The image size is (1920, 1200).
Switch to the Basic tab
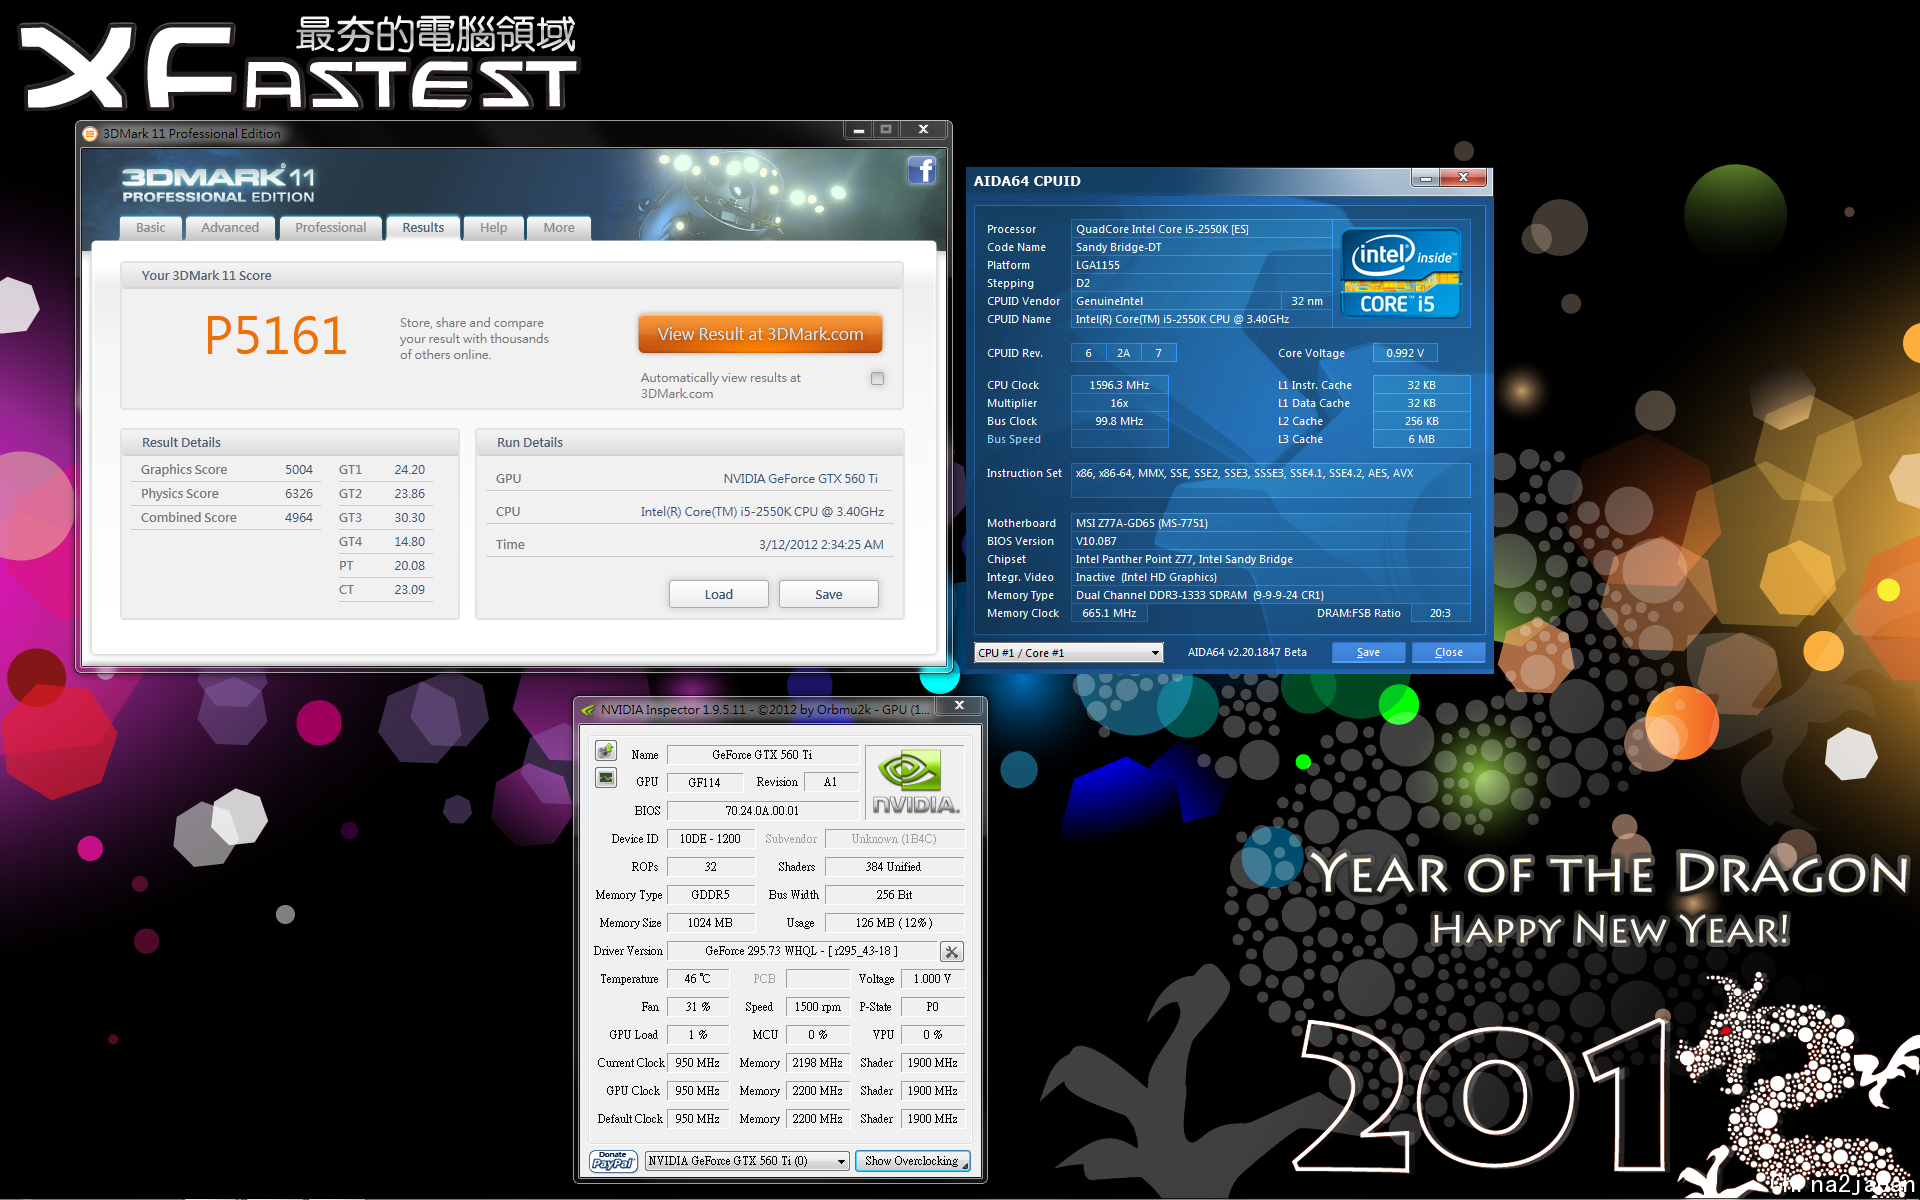pos(151,228)
